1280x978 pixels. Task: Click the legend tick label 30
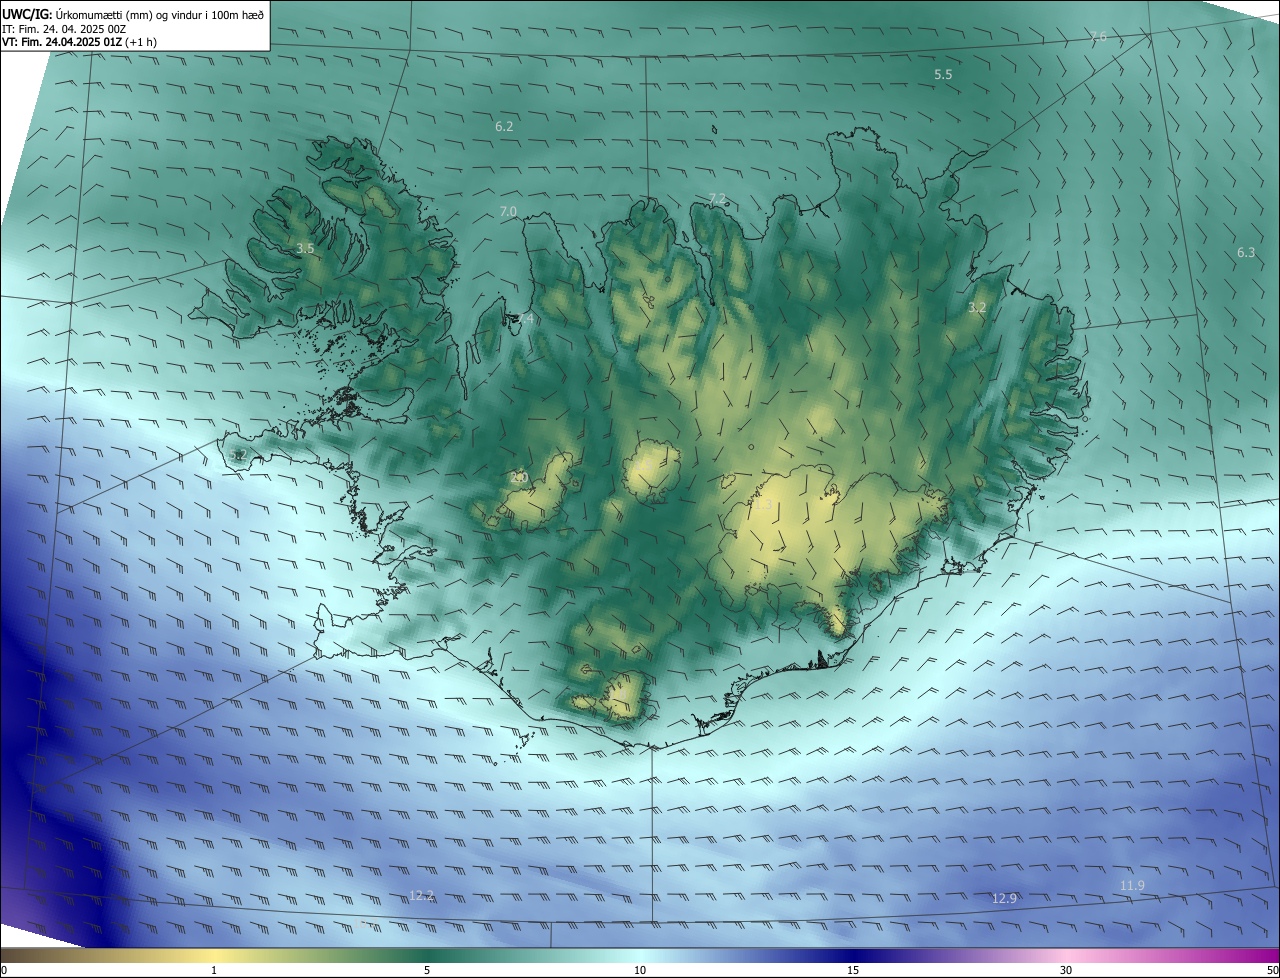click(x=1066, y=971)
